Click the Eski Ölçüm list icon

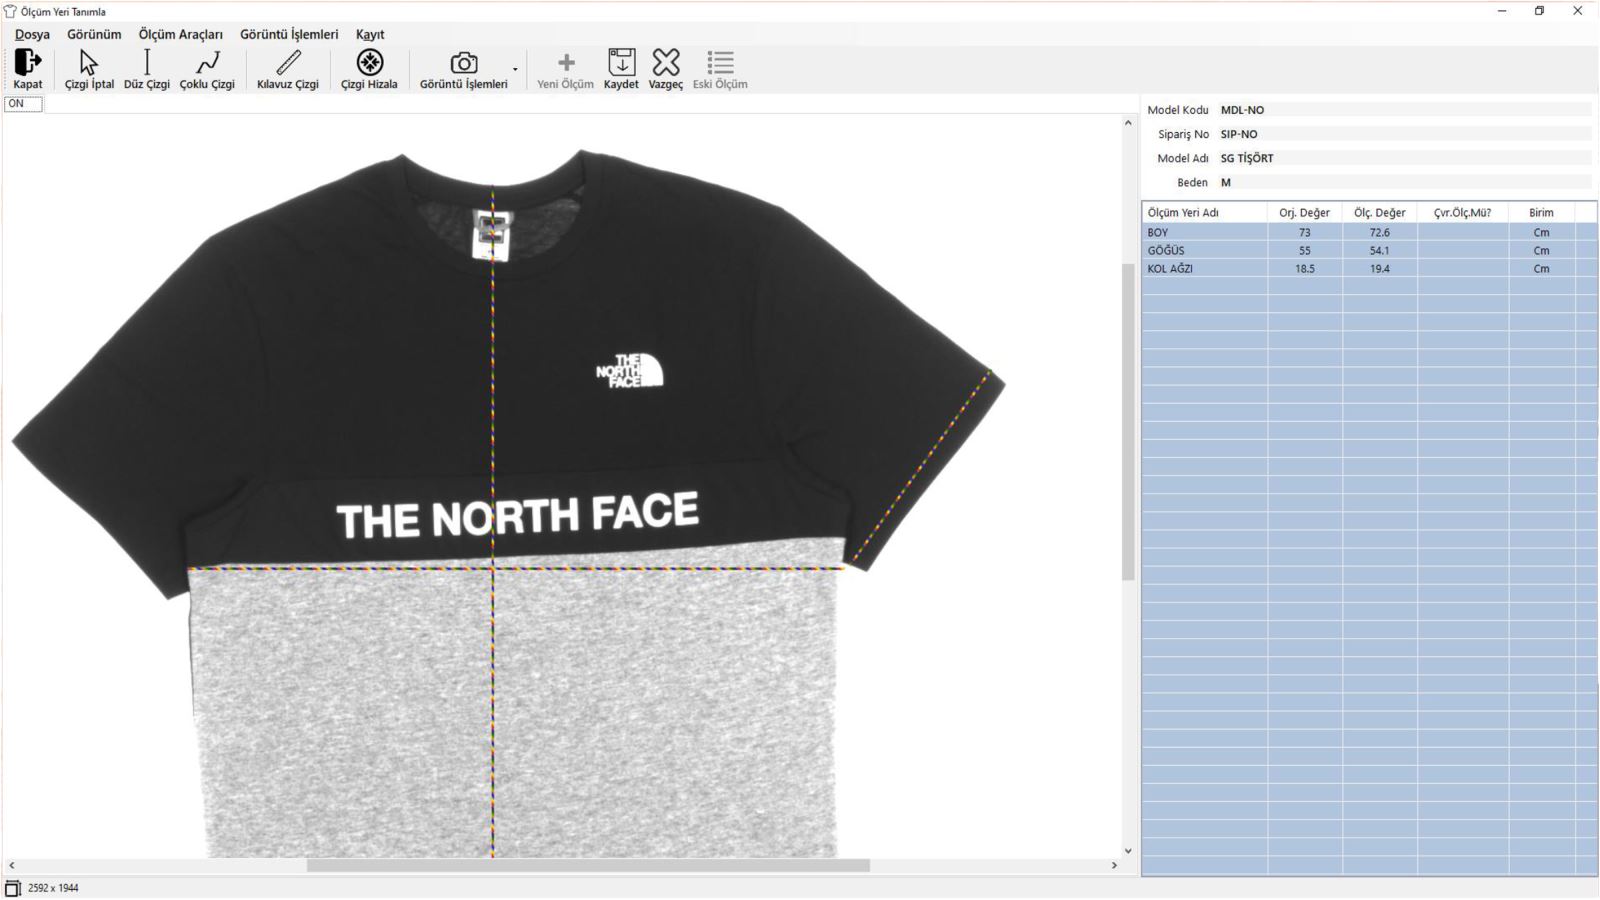point(720,63)
